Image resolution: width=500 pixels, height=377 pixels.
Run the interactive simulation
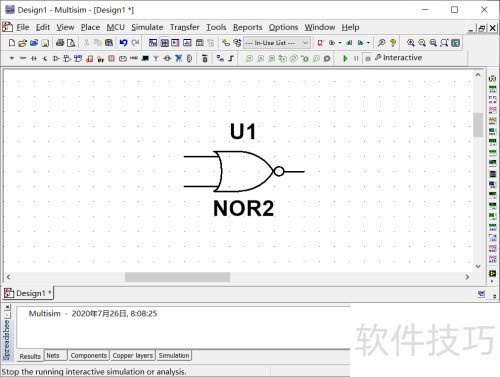click(345, 58)
